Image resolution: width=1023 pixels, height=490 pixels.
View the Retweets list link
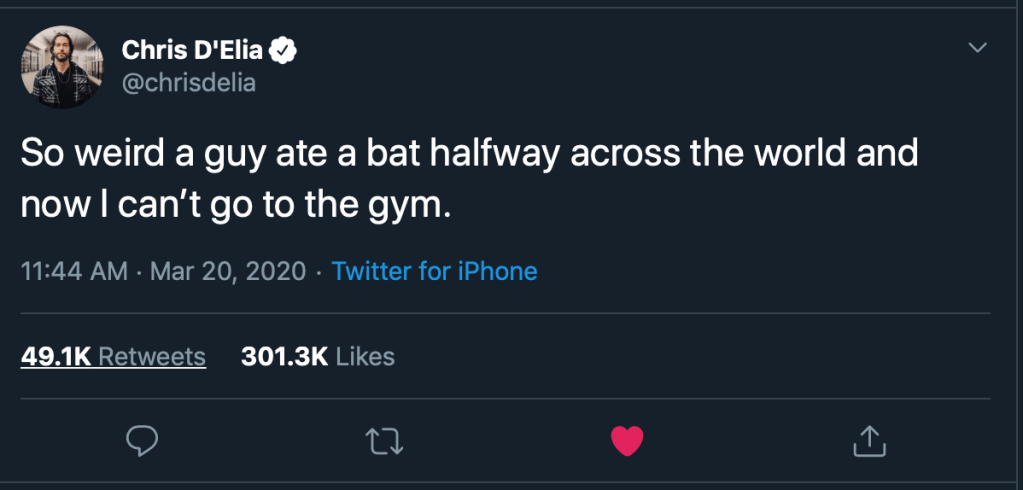point(152,357)
